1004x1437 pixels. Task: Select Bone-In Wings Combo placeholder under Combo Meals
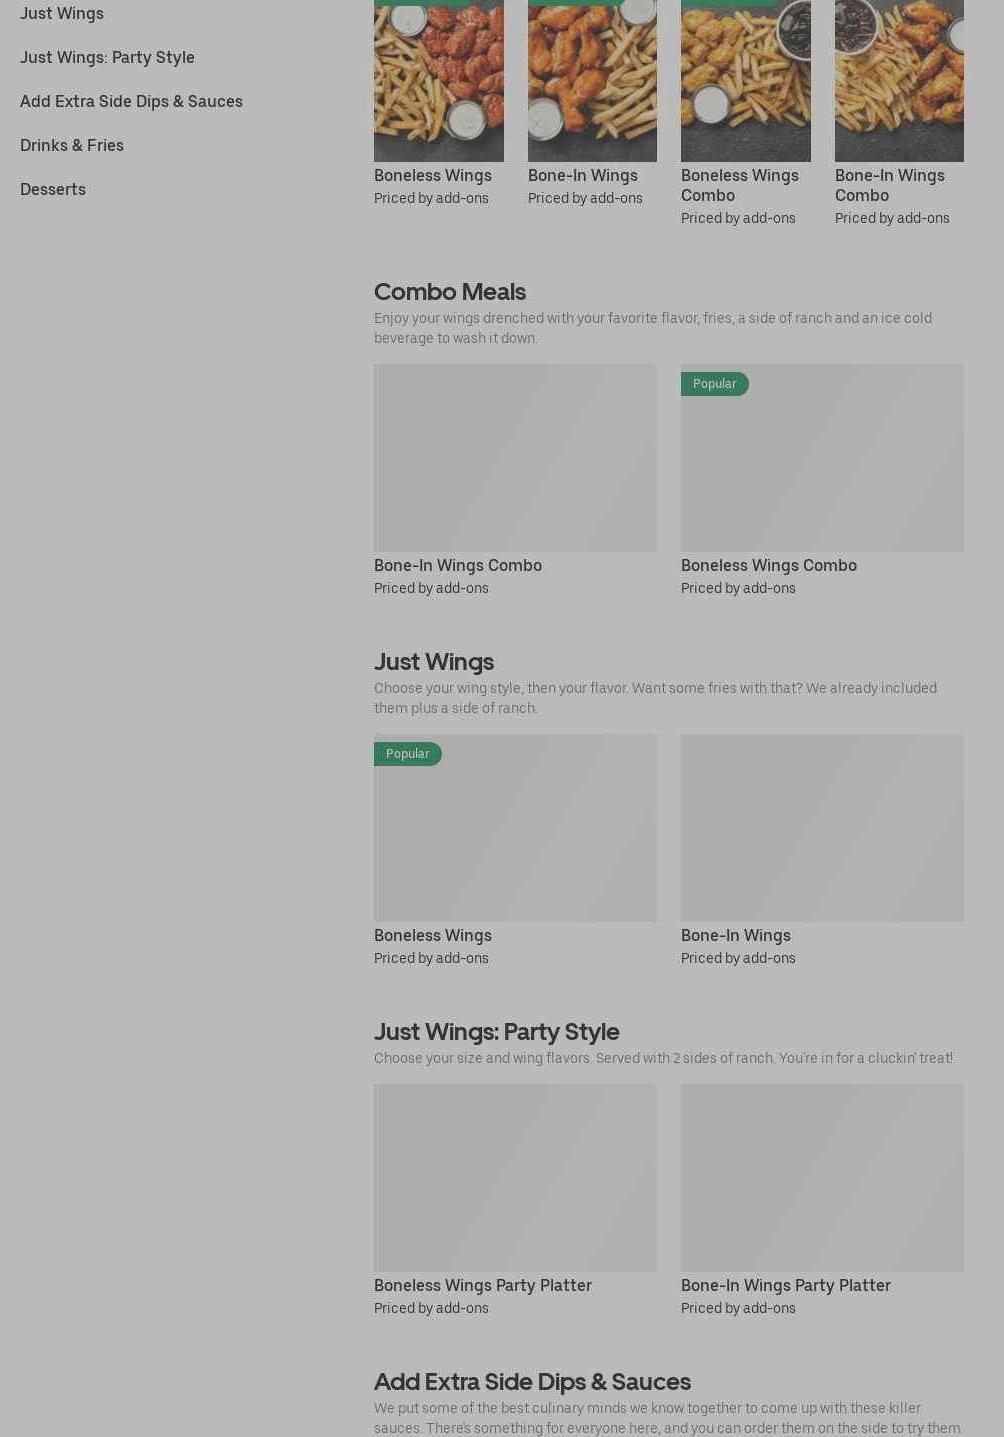click(x=515, y=458)
